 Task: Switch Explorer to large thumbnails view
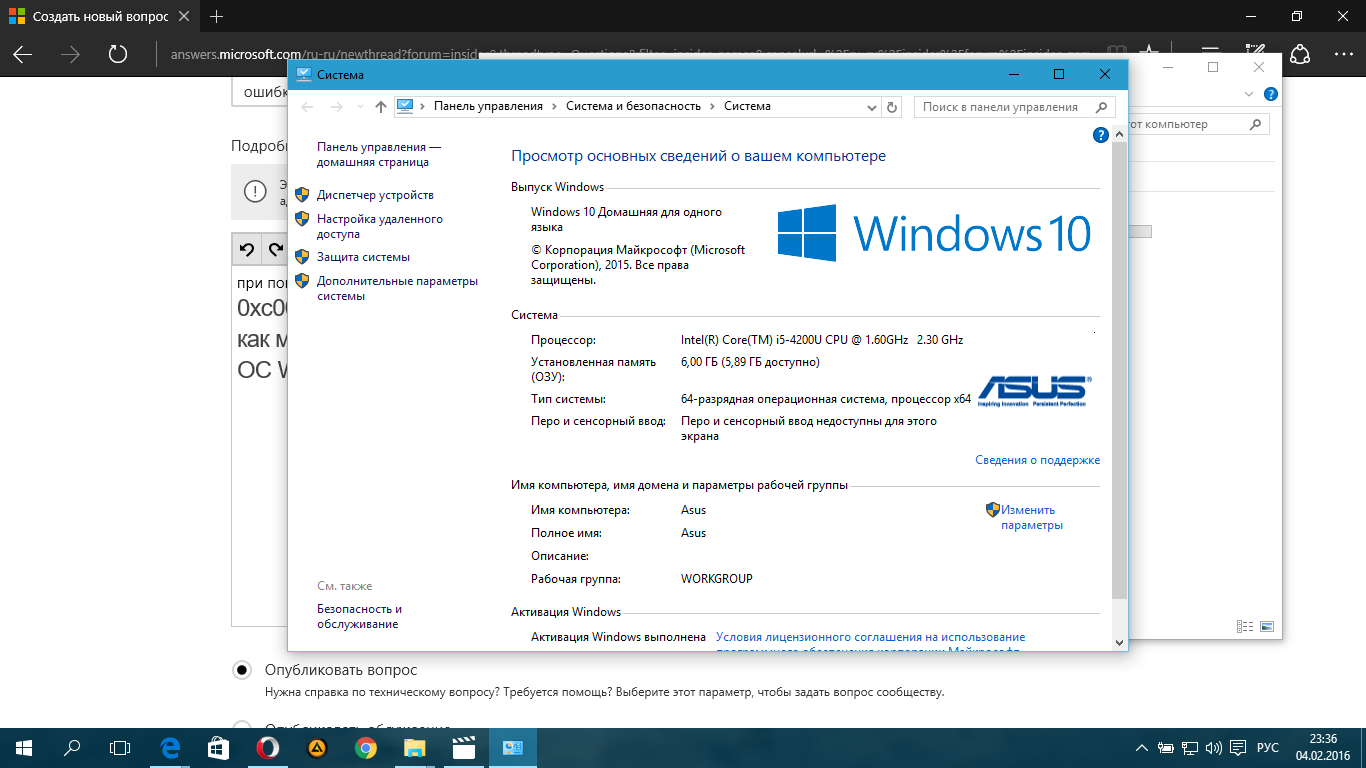pos(1267,627)
